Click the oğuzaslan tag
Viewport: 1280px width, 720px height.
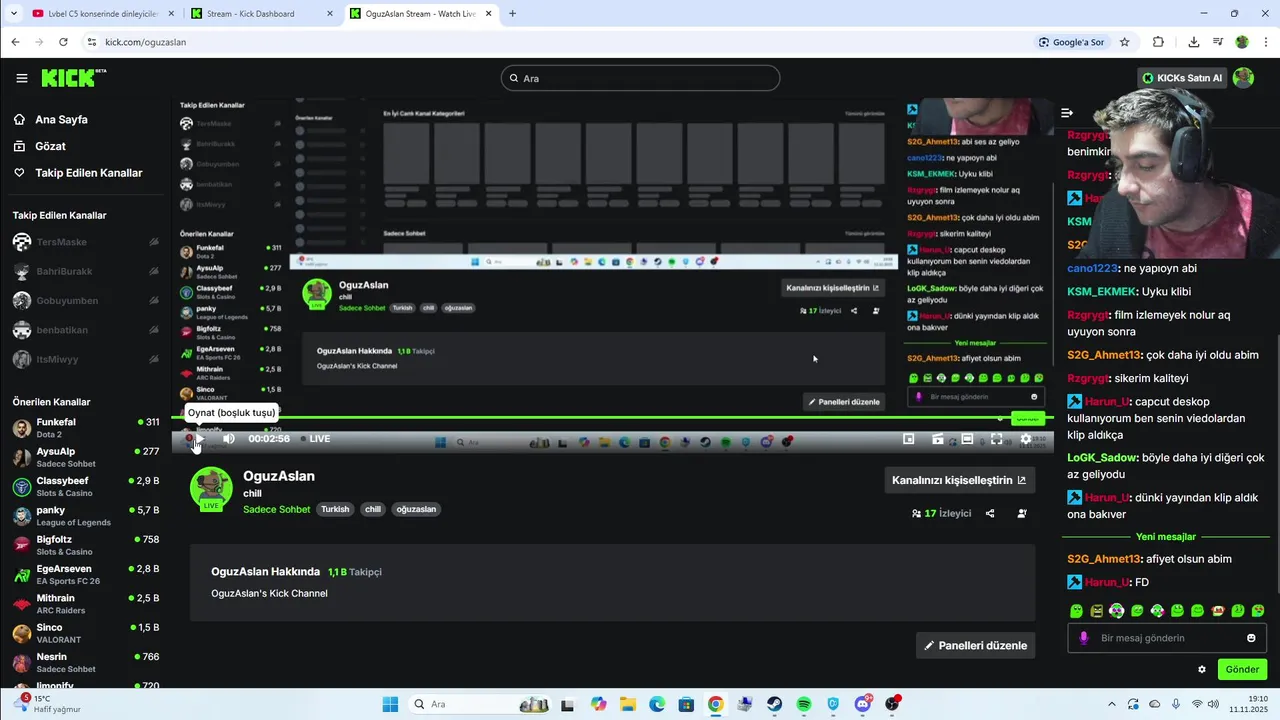[416, 509]
